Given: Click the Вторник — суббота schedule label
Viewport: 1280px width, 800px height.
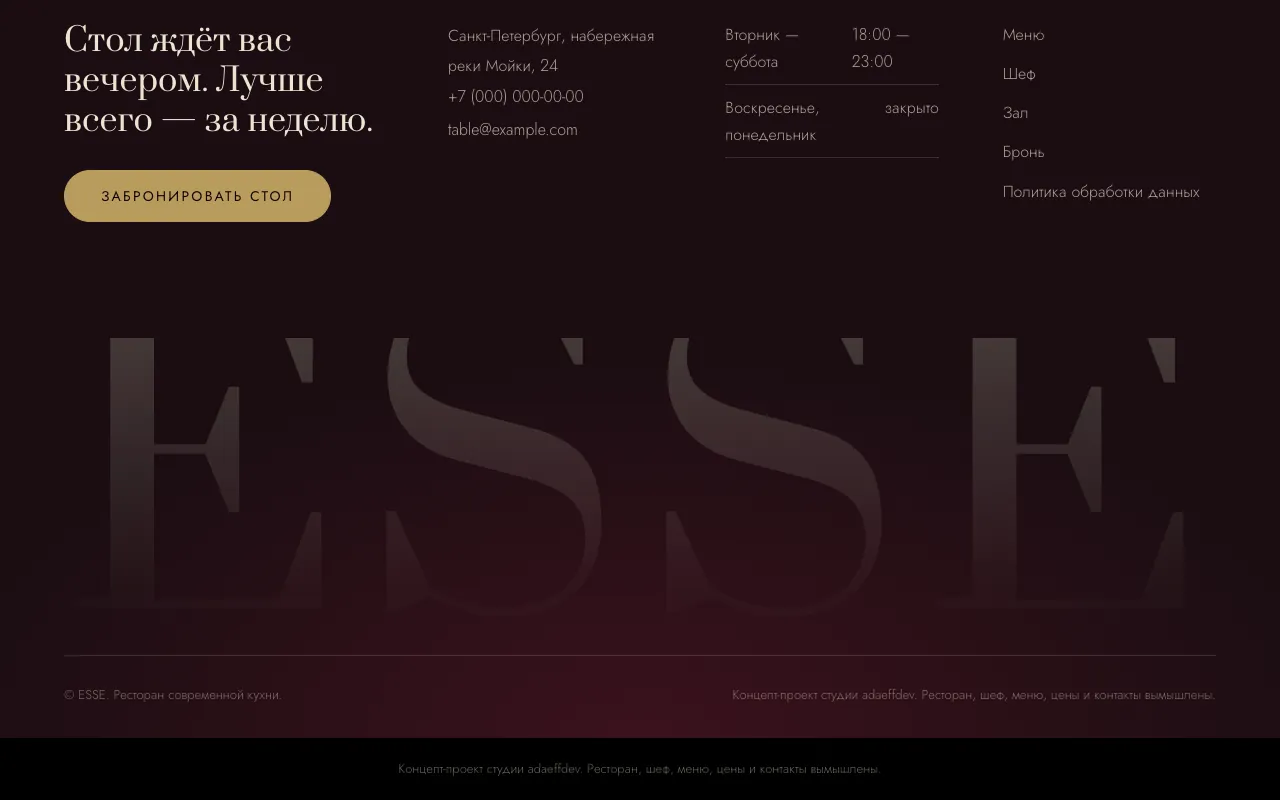Looking at the screenshot, I should click(x=762, y=48).
